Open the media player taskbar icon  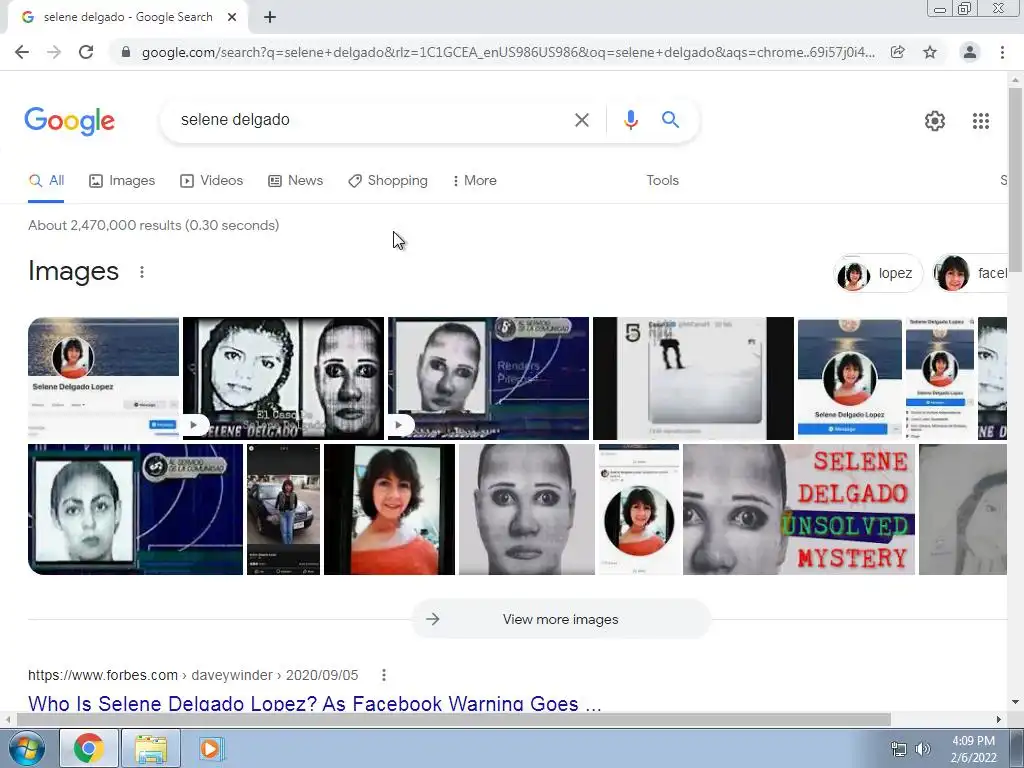pos(210,748)
